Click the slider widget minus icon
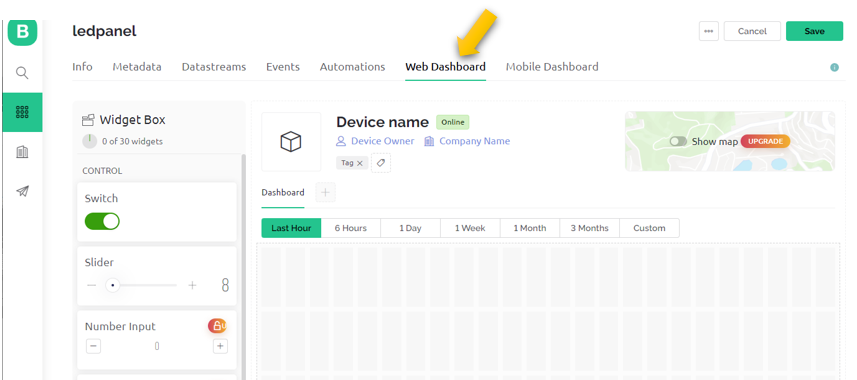Image resolution: width=857 pixels, height=380 pixels. (x=92, y=285)
